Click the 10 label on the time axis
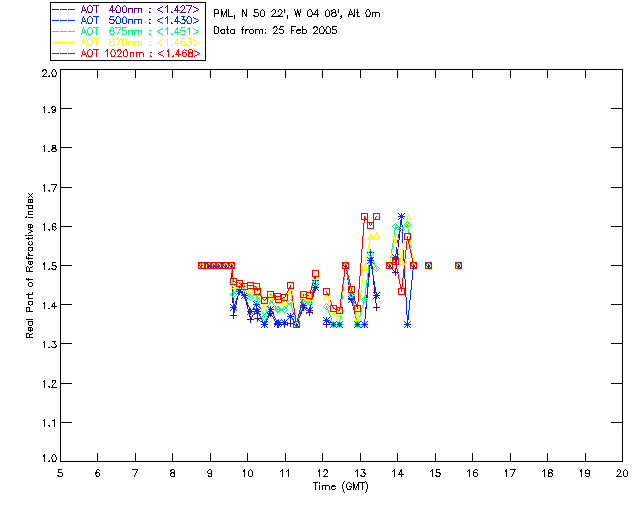Screen dimensions: 640x512 click(x=247, y=473)
